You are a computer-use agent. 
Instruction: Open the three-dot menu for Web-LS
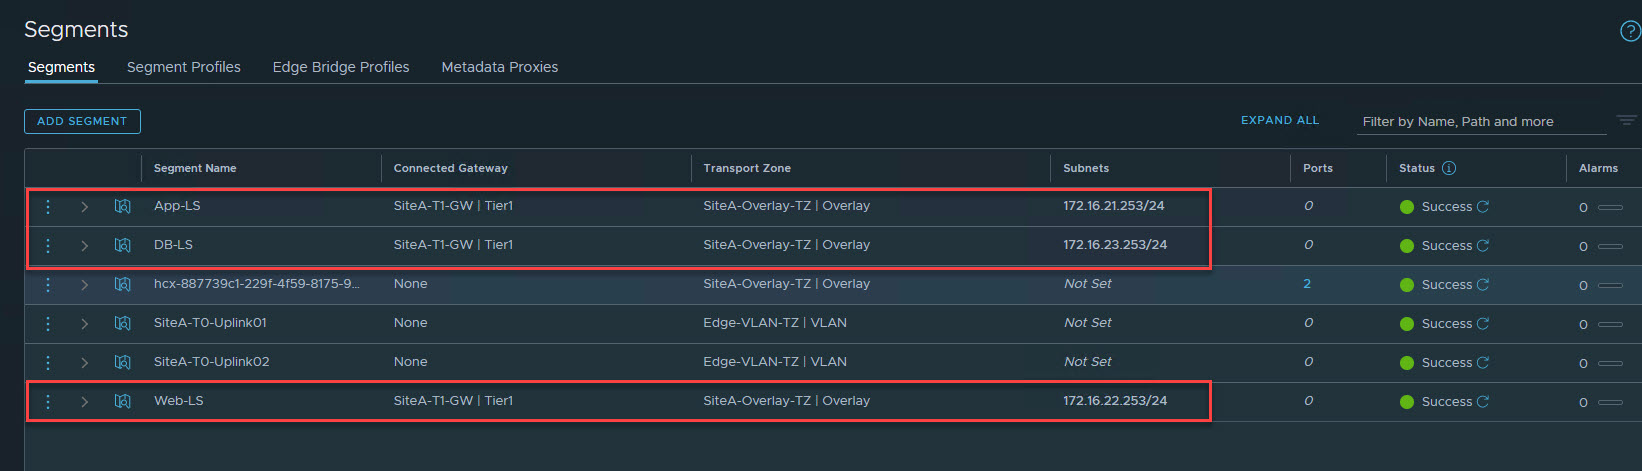point(48,401)
